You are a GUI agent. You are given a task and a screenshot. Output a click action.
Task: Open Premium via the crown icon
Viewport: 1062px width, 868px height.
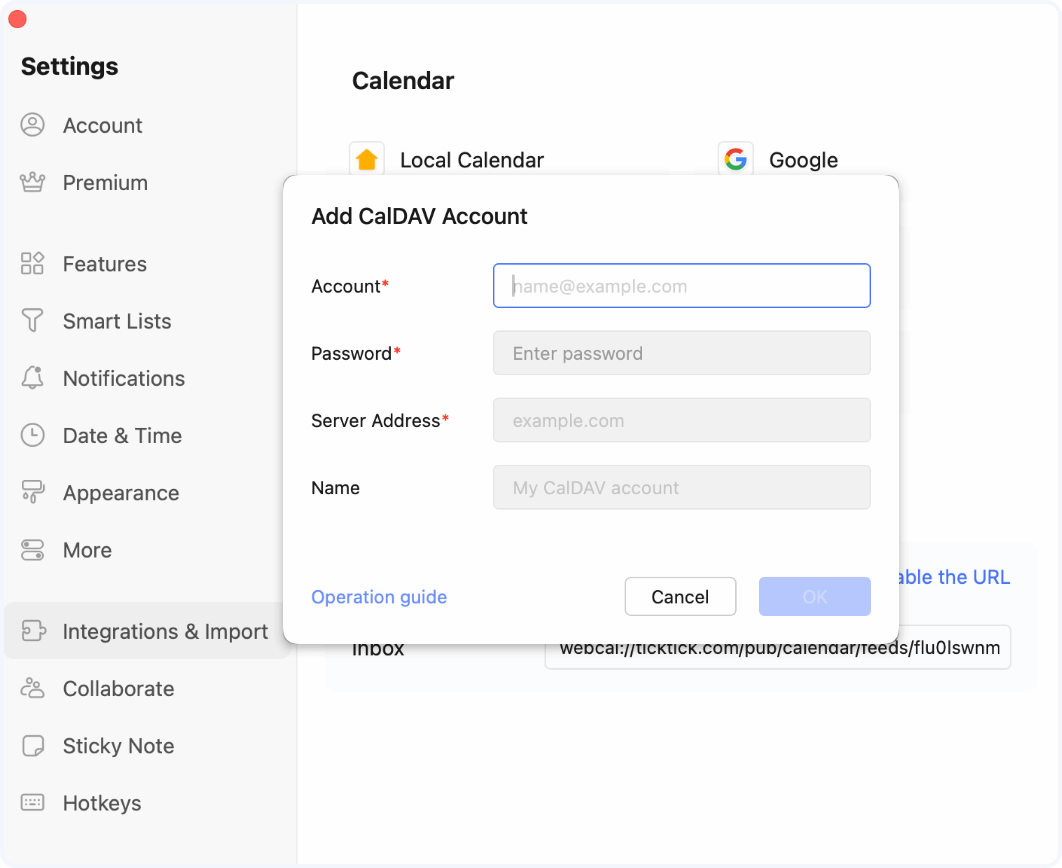click(x=32, y=182)
